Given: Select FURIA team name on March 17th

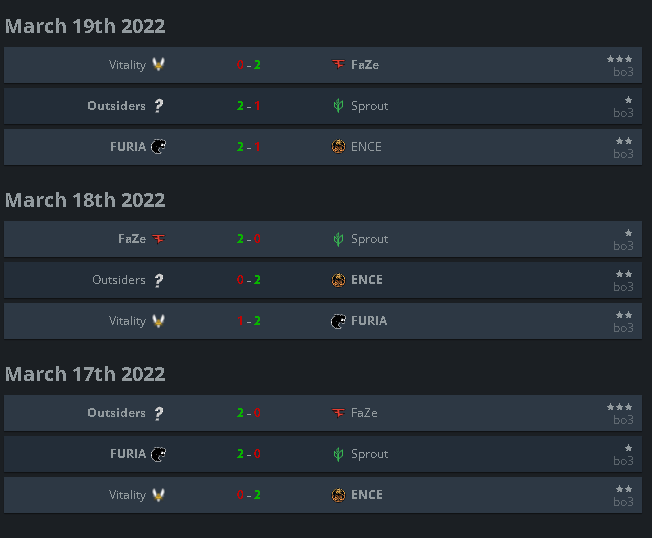Looking at the screenshot, I should pos(128,454).
